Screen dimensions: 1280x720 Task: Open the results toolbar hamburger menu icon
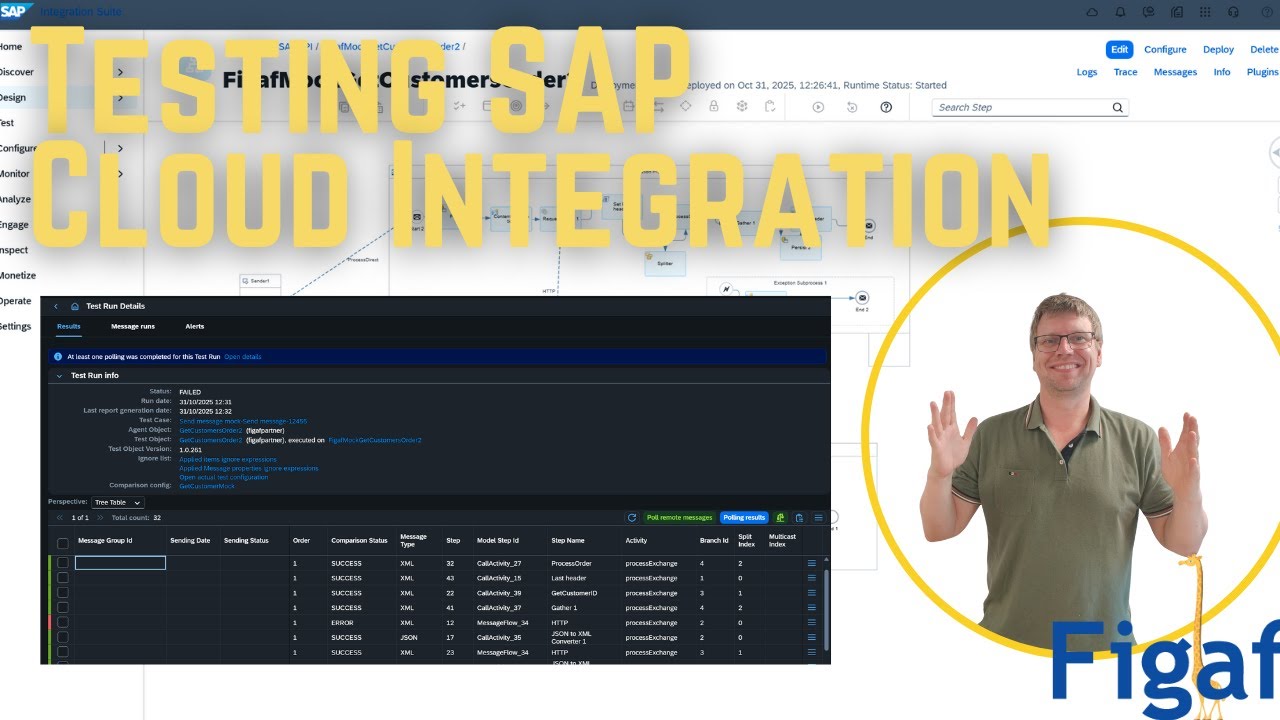(x=818, y=517)
